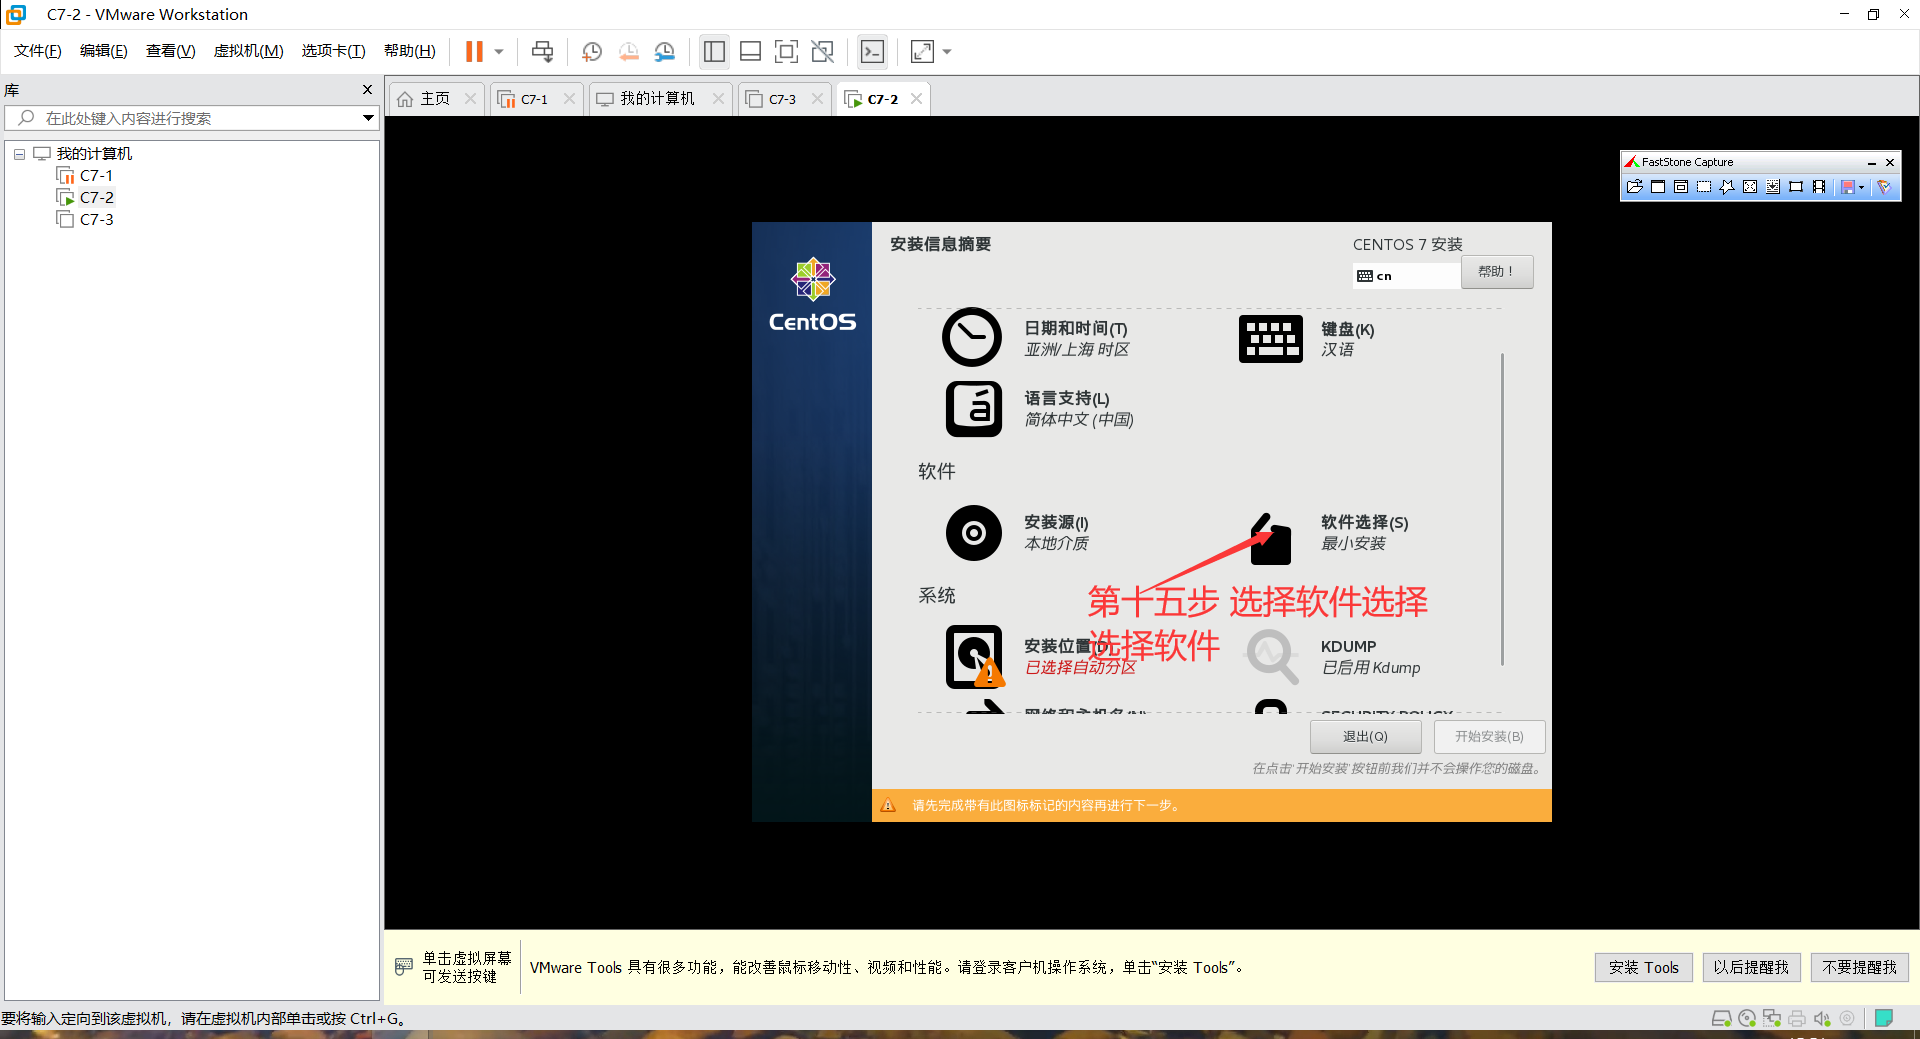
Task: Capture scrolling window with FastStone
Action: [1773, 187]
